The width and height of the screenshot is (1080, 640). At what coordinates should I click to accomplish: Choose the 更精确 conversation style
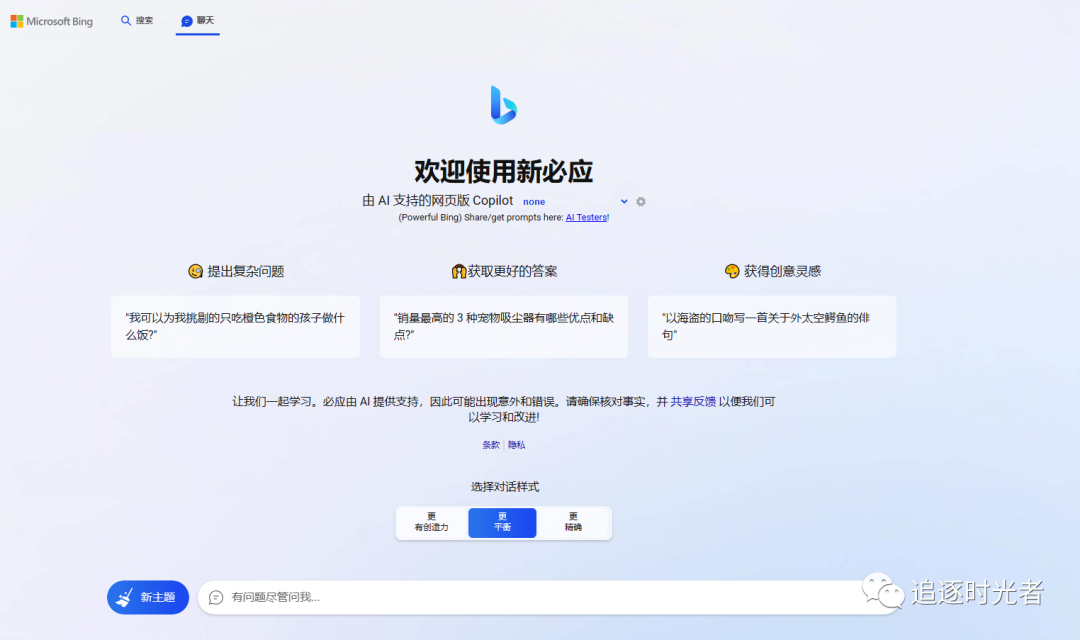(573, 522)
